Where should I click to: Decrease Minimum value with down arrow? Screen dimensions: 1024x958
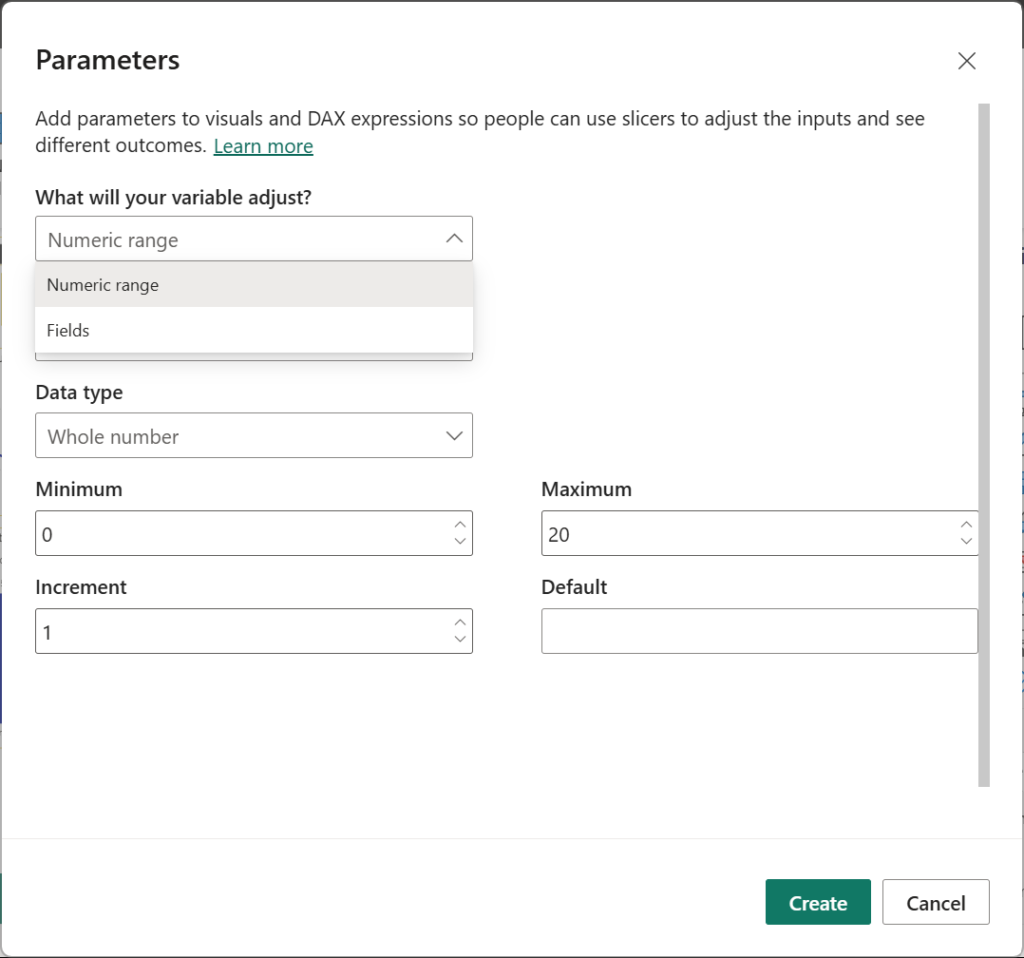coord(459,542)
